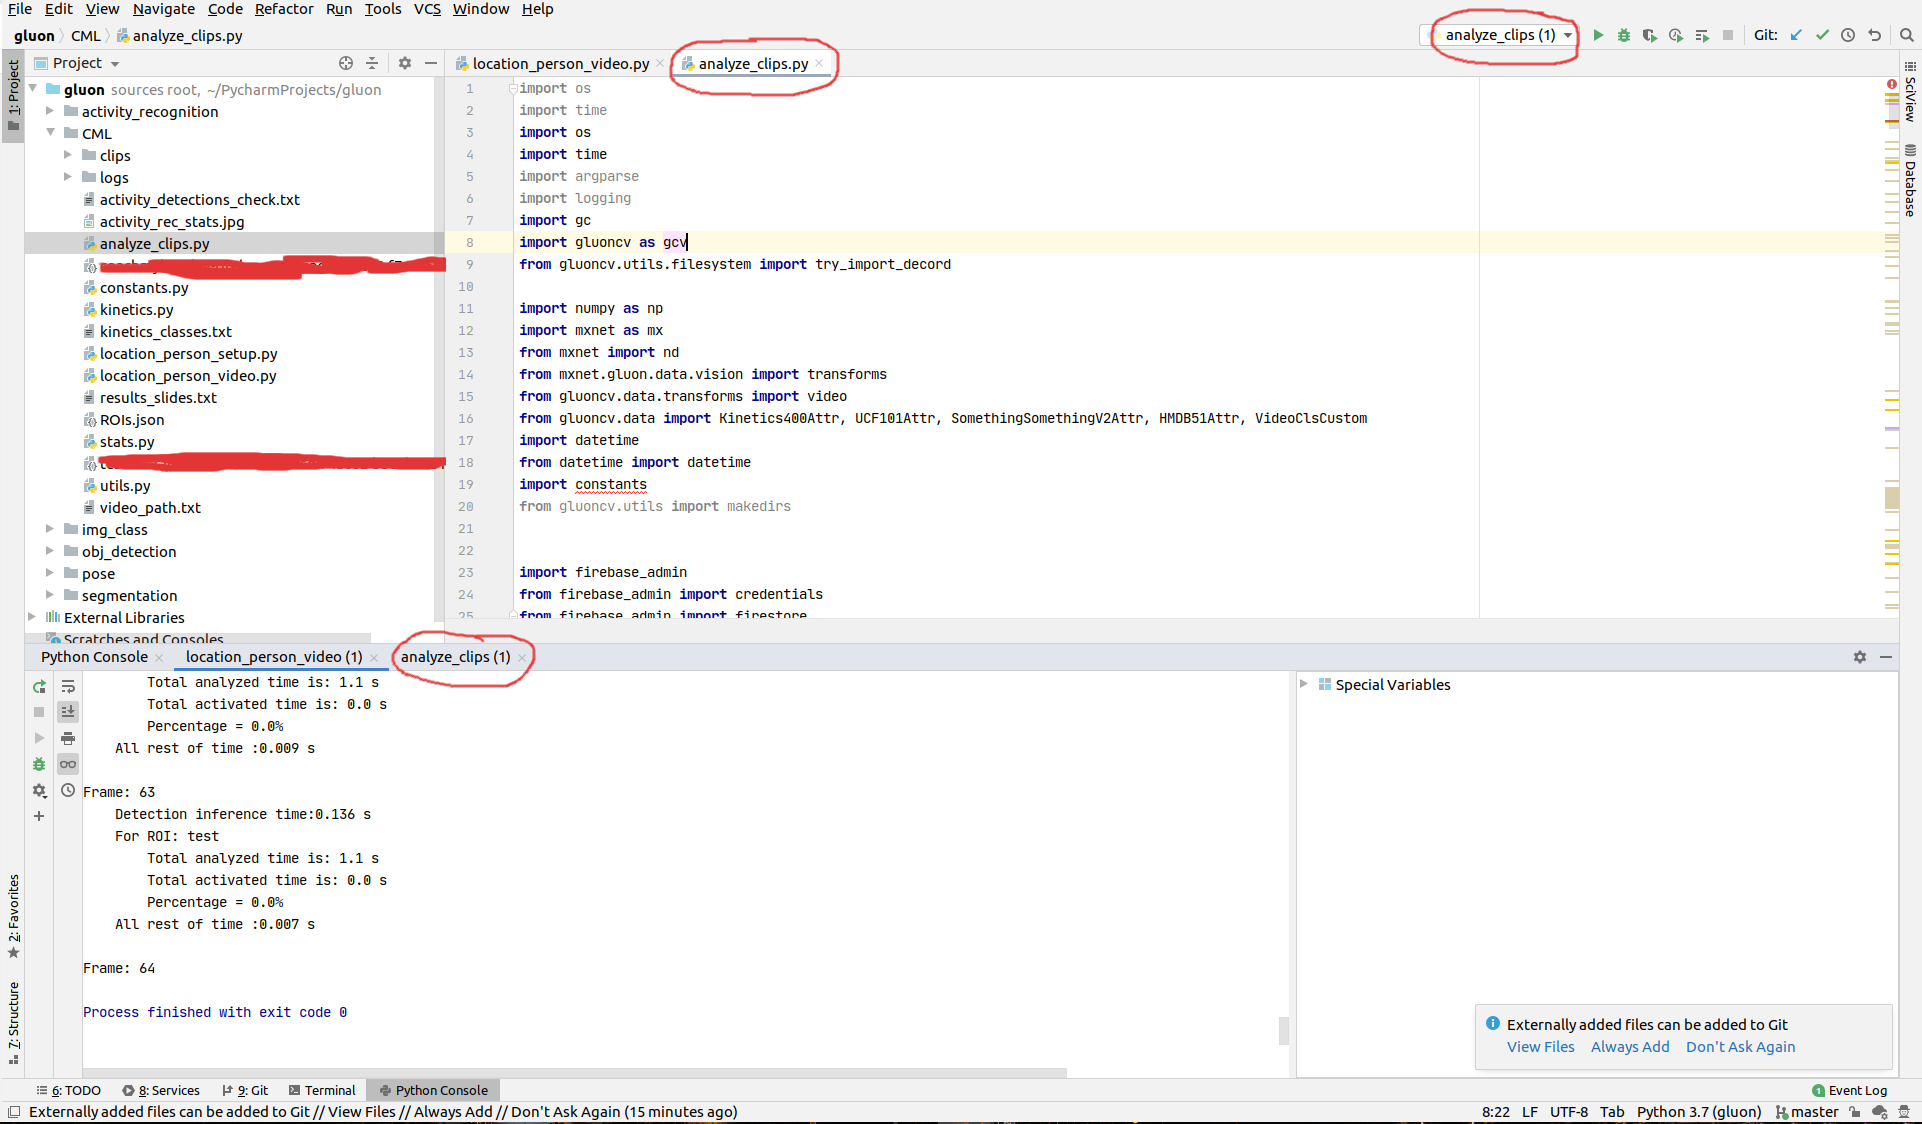
Task: Rerun the console using the rerun icon
Action: [x=39, y=687]
